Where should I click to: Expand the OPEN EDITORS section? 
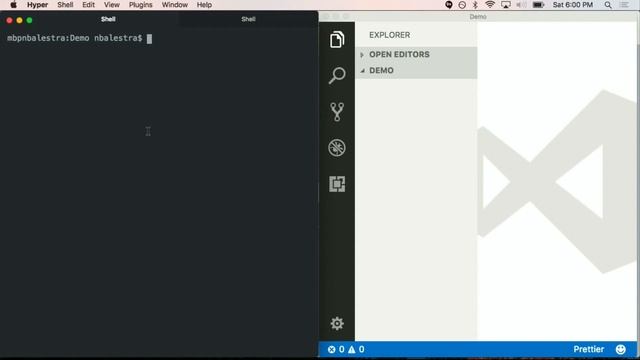(x=416, y=54)
